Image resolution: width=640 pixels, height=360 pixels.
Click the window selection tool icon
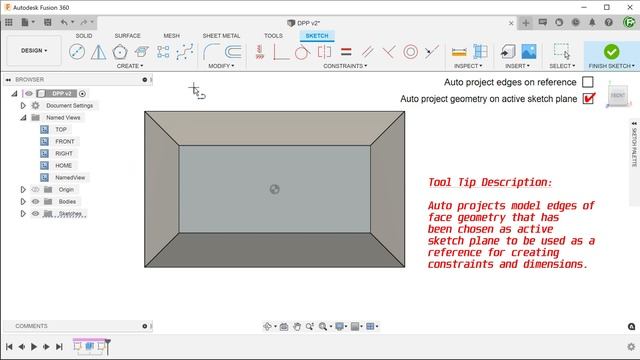coord(562,51)
